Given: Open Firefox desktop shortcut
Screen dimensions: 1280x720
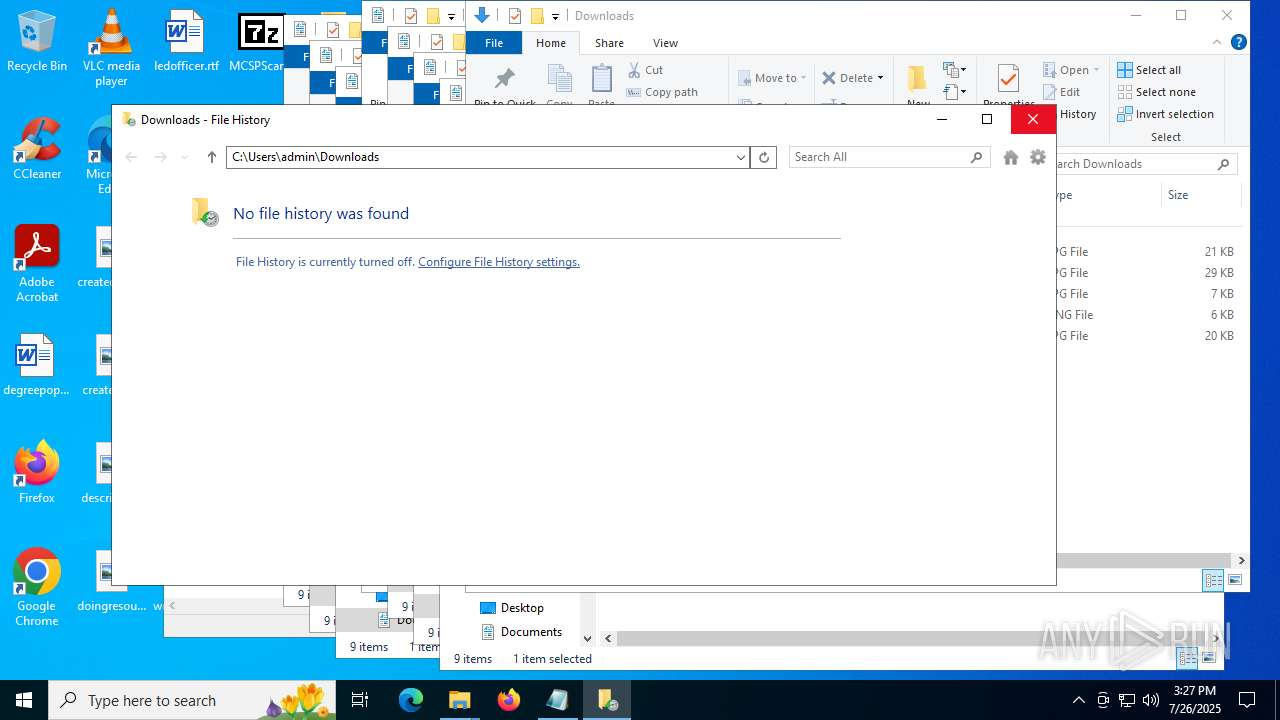Looking at the screenshot, I should pos(37,472).
